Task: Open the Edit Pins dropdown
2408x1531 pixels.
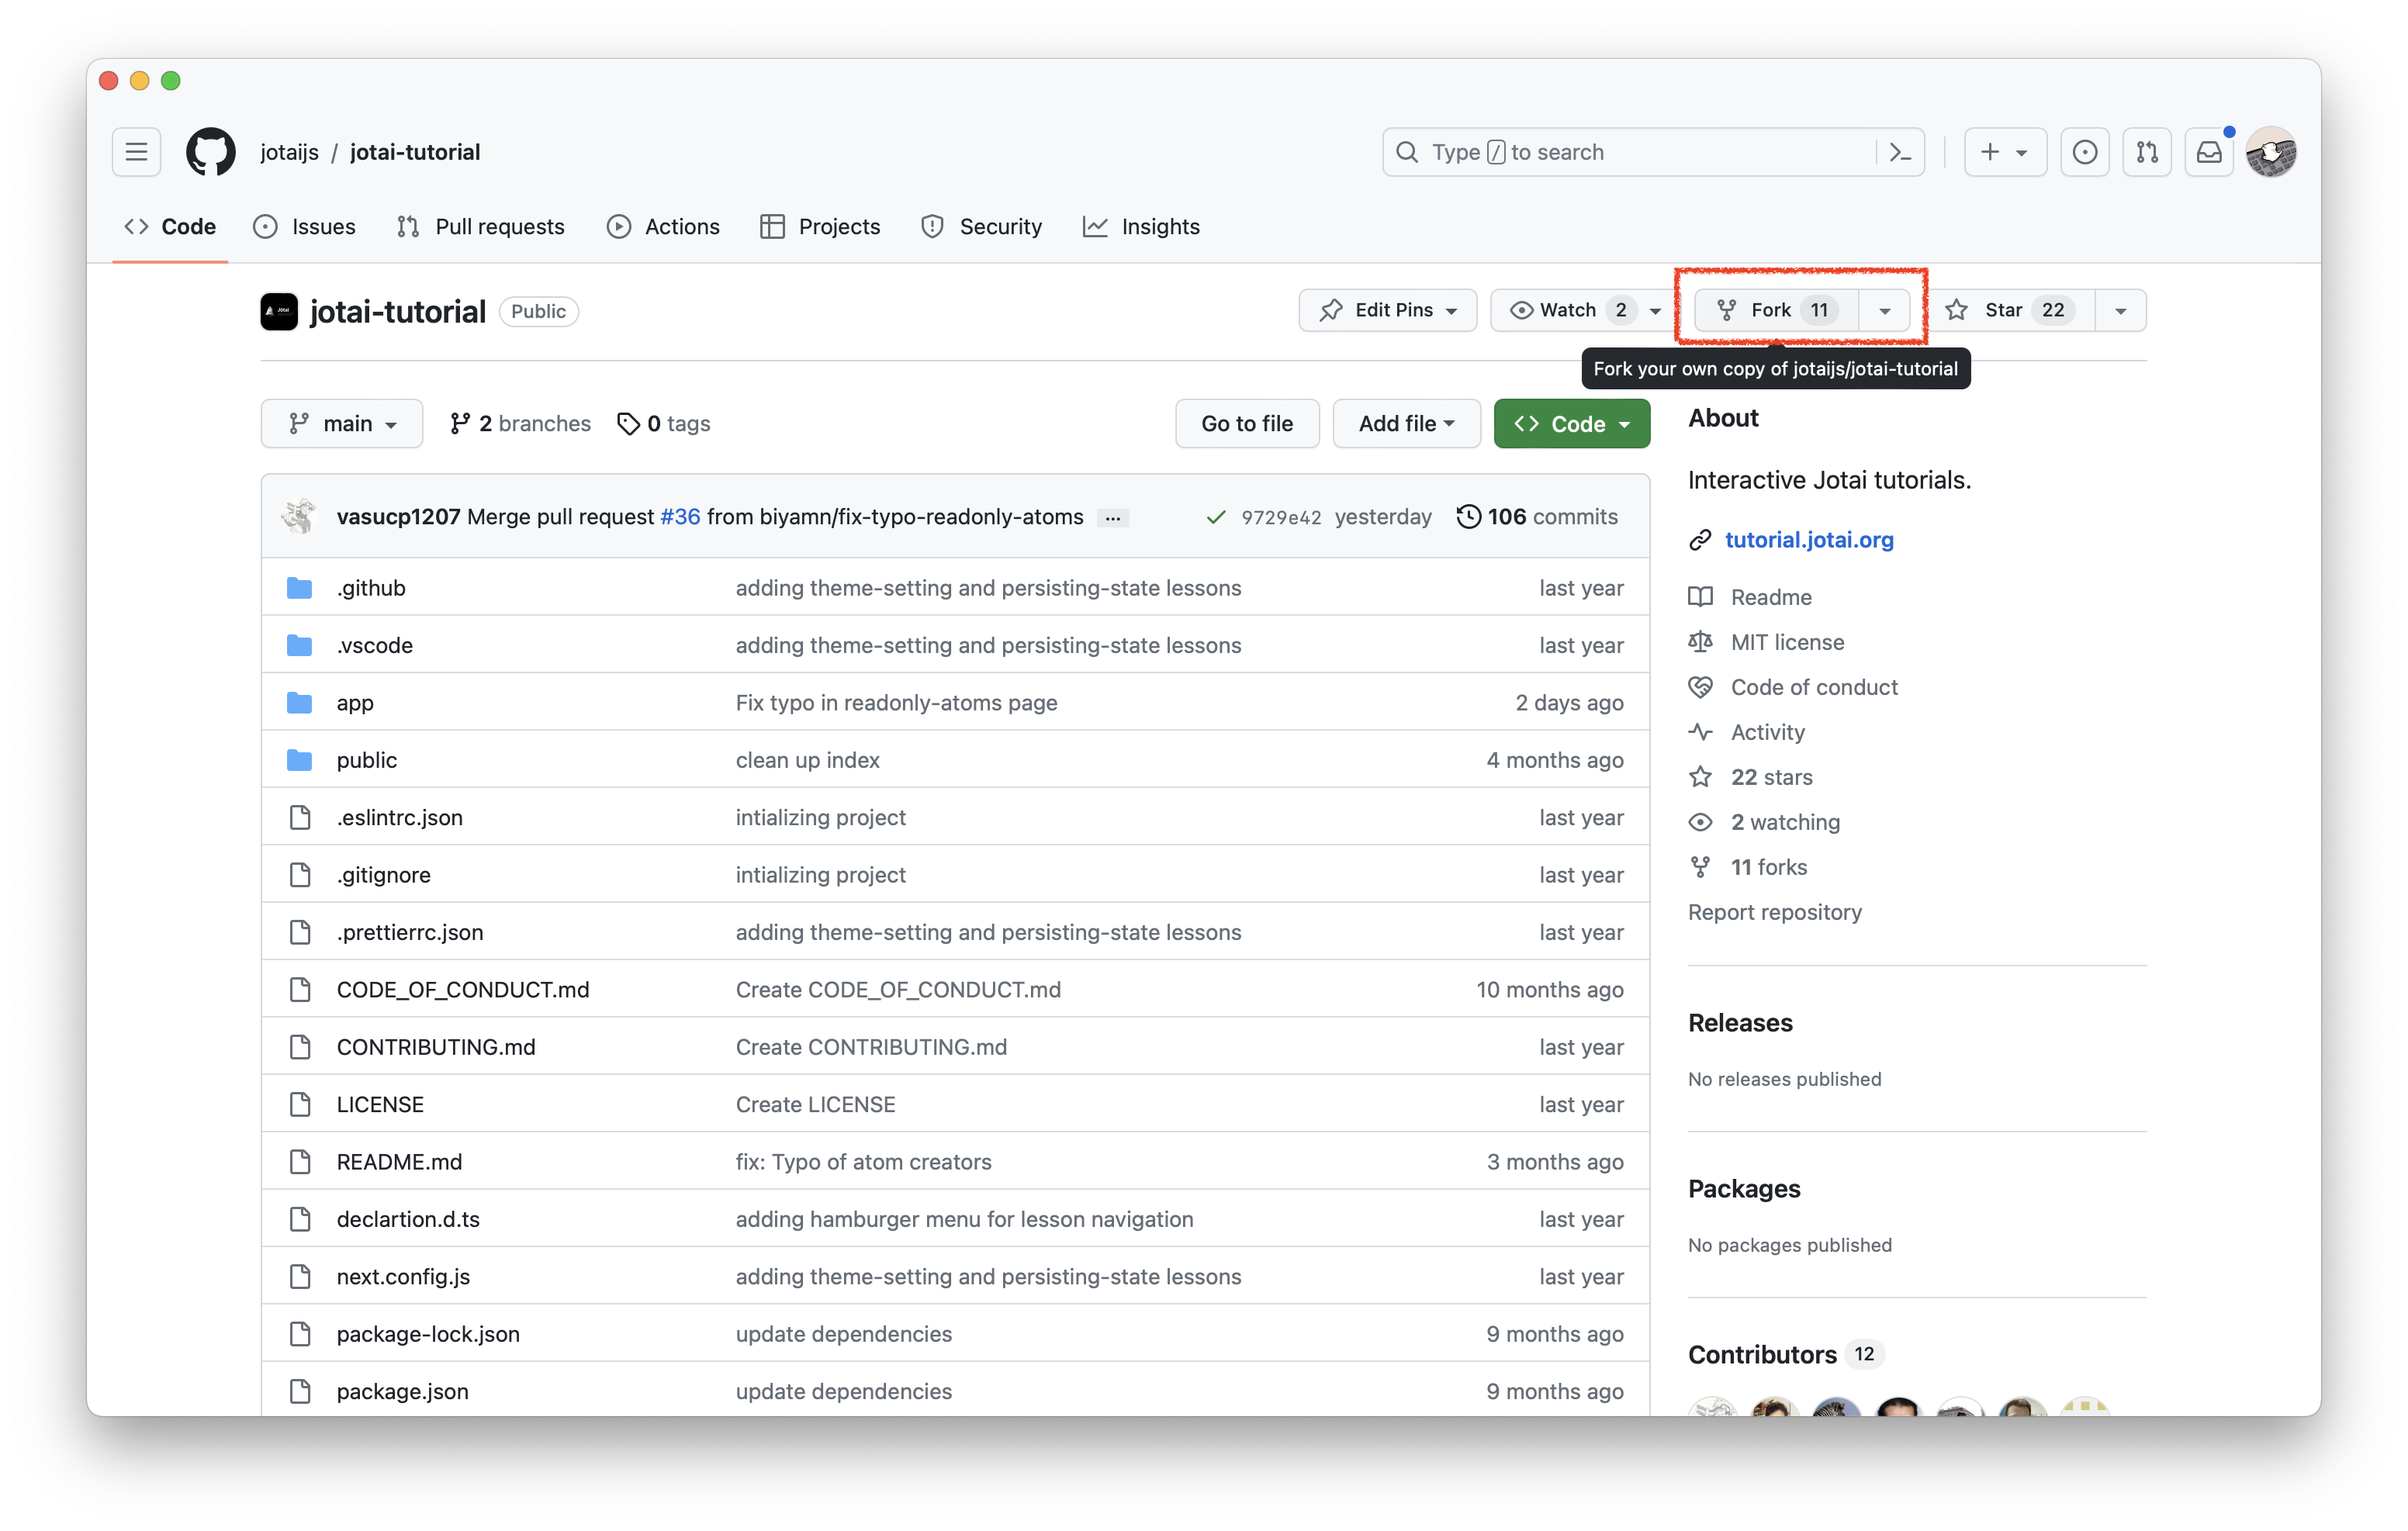Action: point(1387,310)
